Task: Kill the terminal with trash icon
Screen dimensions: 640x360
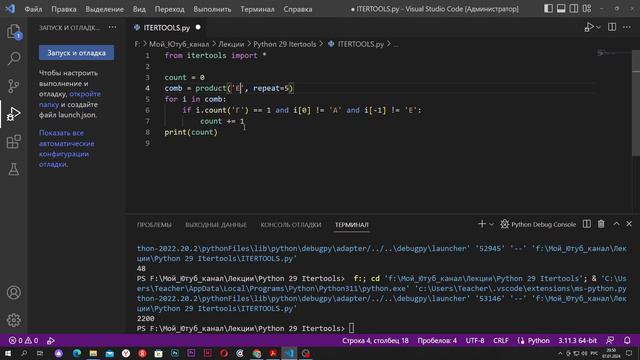Action: (601, 224)
